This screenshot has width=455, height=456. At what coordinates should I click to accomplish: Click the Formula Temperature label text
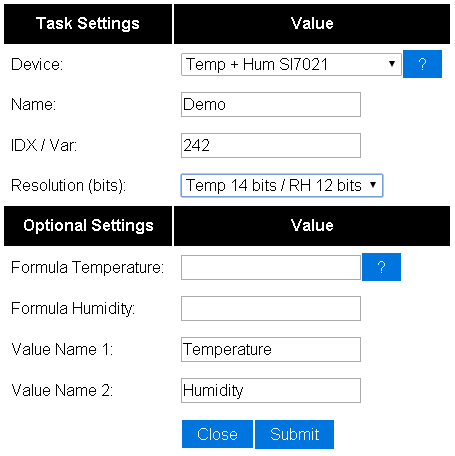88,267
